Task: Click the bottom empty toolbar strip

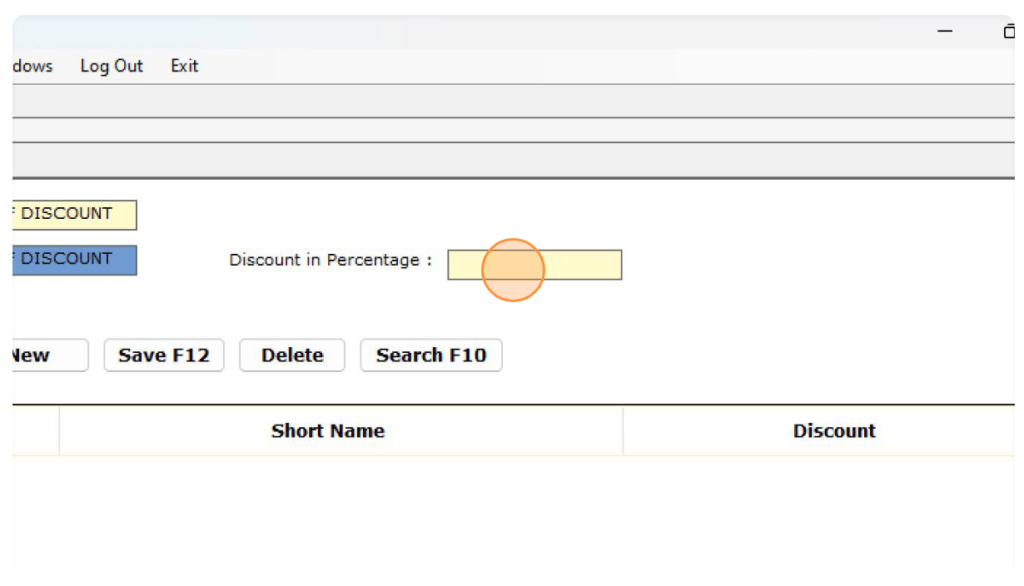Action: (x=500, y=160)
